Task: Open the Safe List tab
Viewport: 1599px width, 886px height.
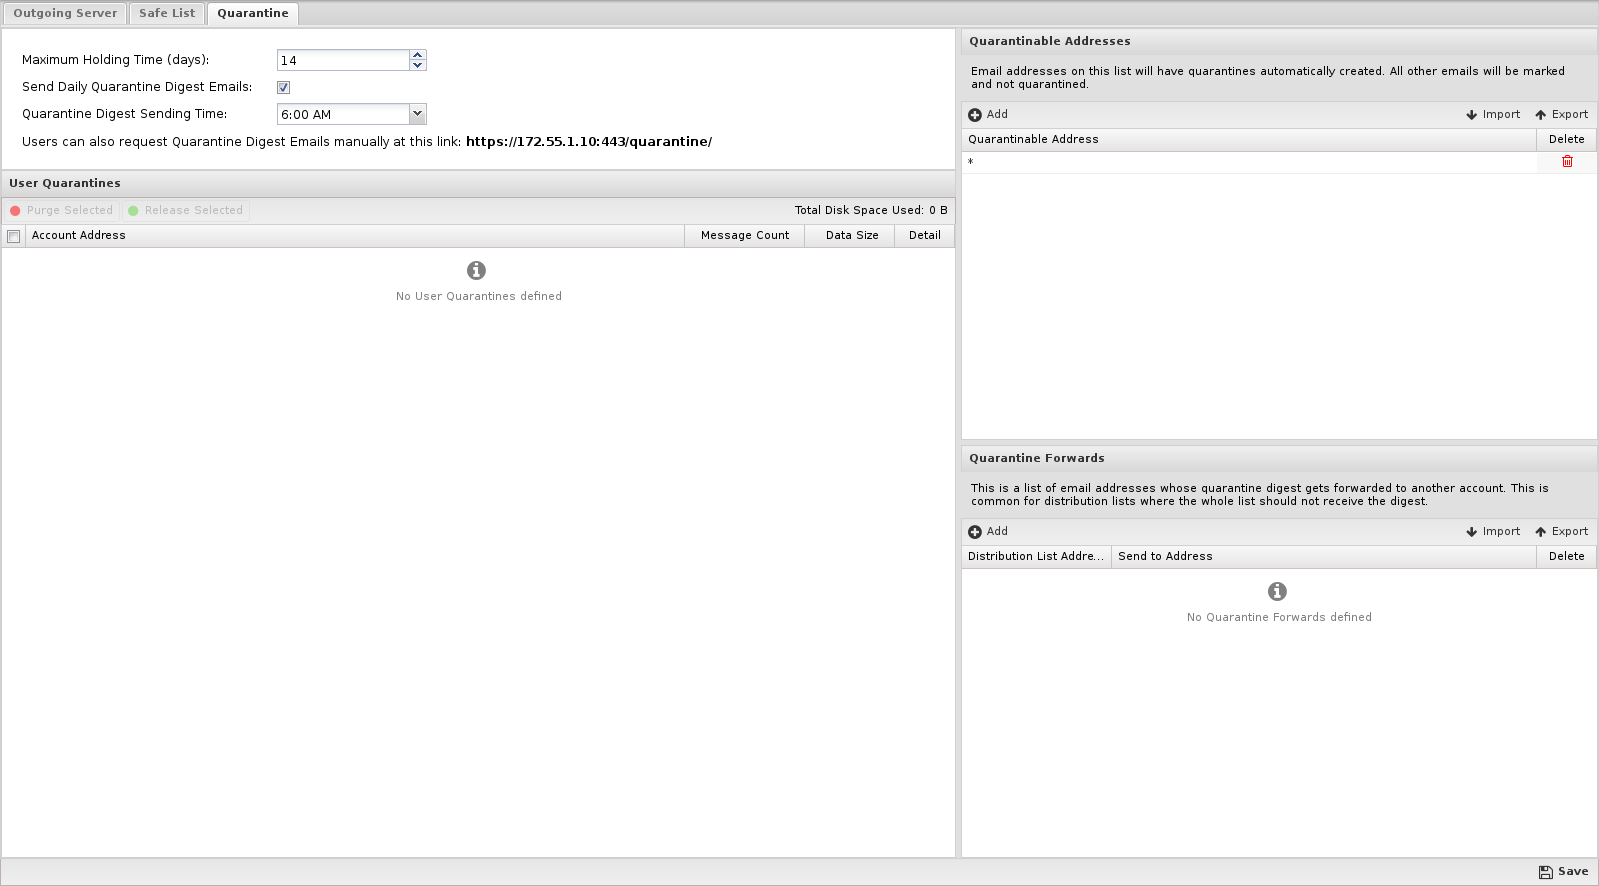Action: click(167, 13)
